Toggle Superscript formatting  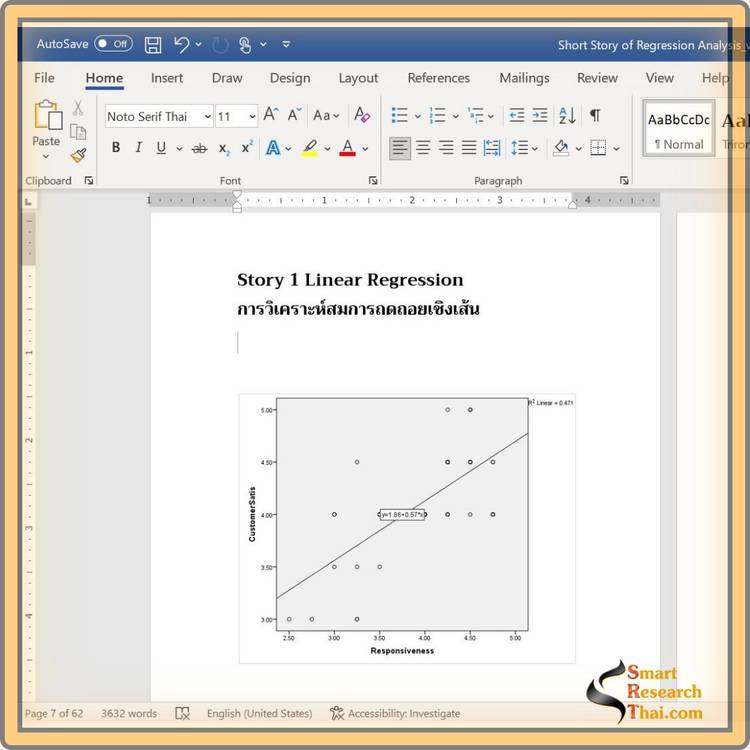pos(247,147)
